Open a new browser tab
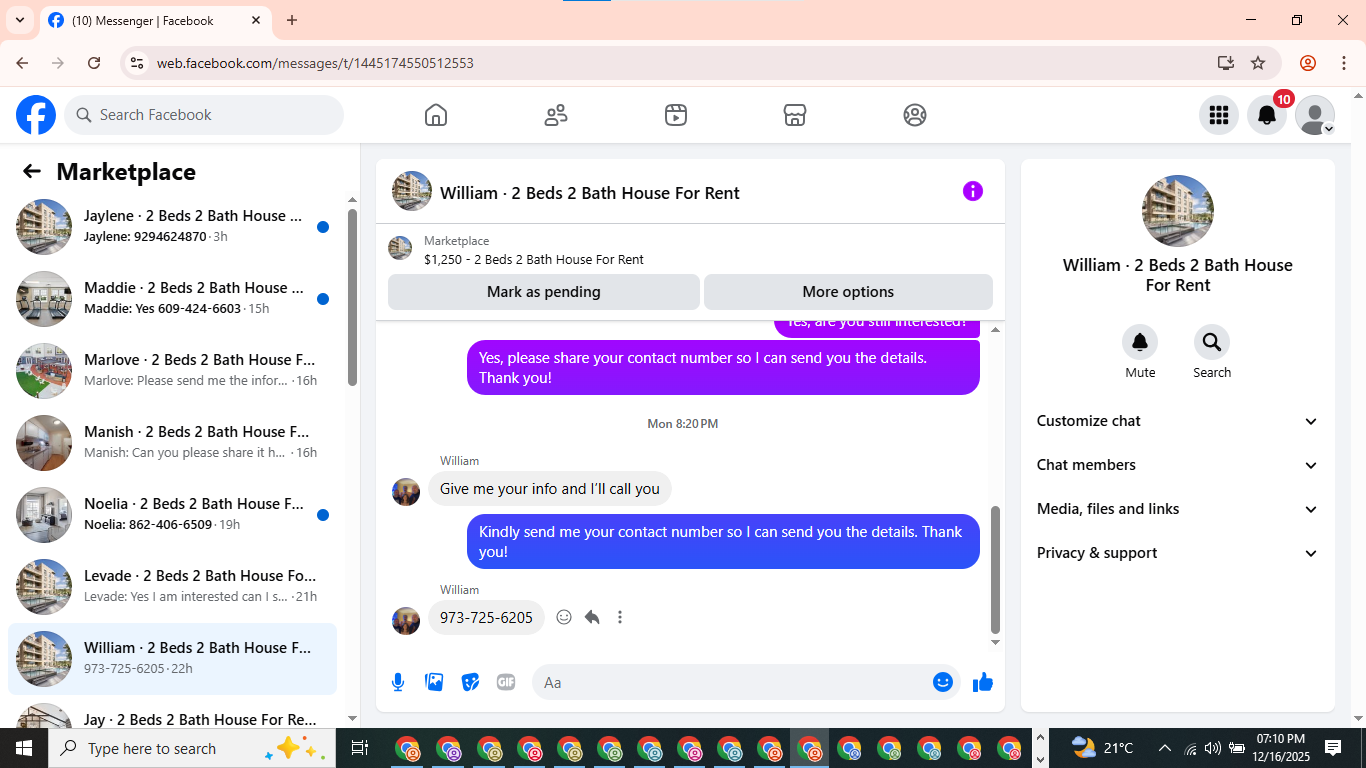 tap(292, 20)
